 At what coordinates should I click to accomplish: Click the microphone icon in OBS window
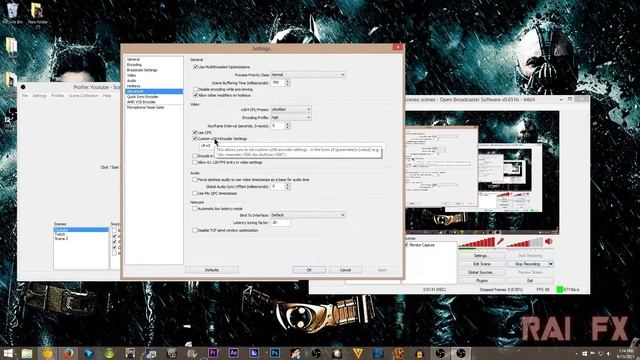(x=500, y=242)
